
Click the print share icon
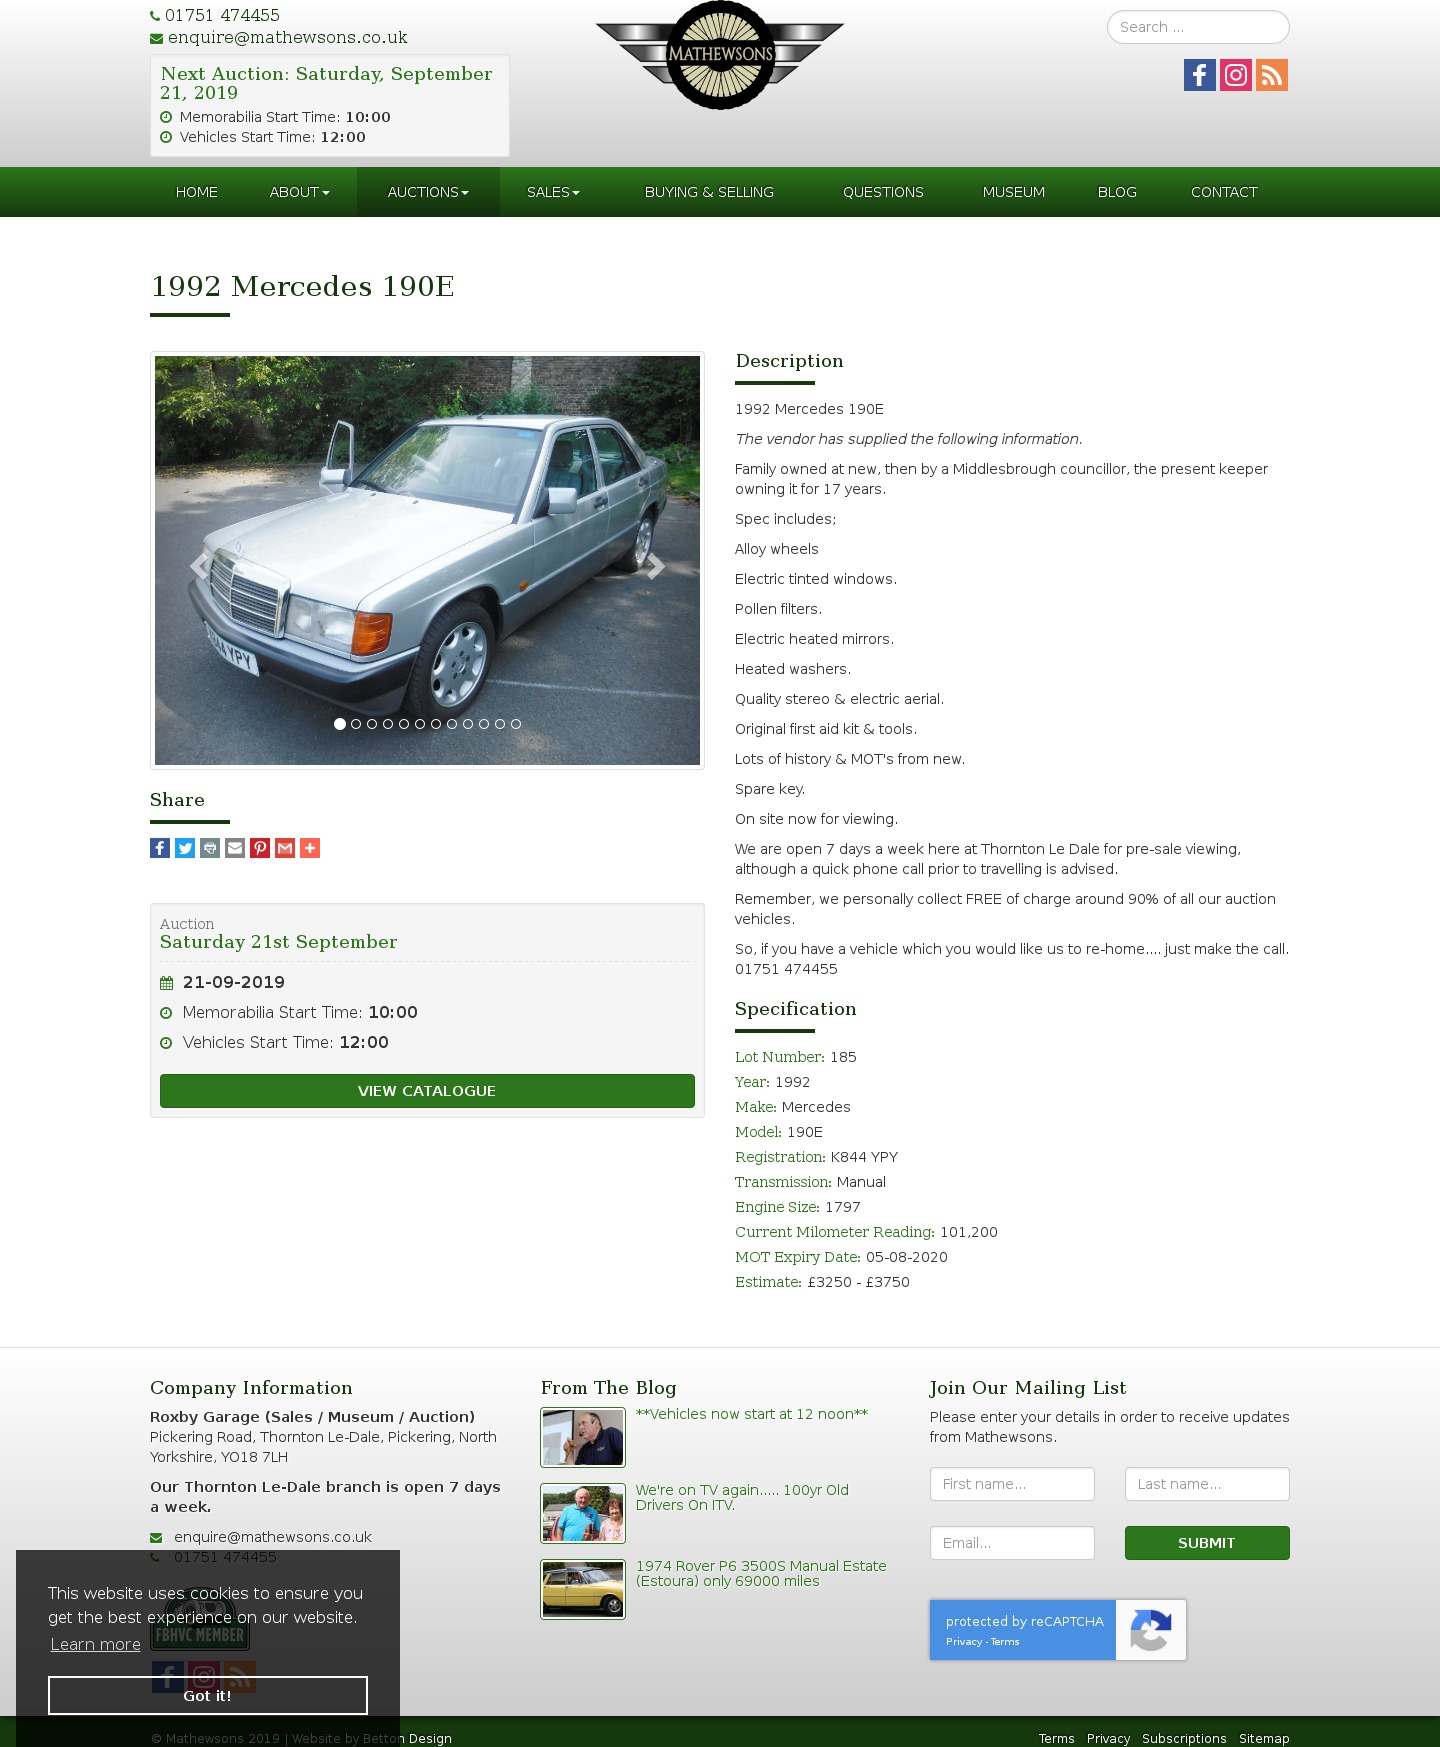point(210,848)
